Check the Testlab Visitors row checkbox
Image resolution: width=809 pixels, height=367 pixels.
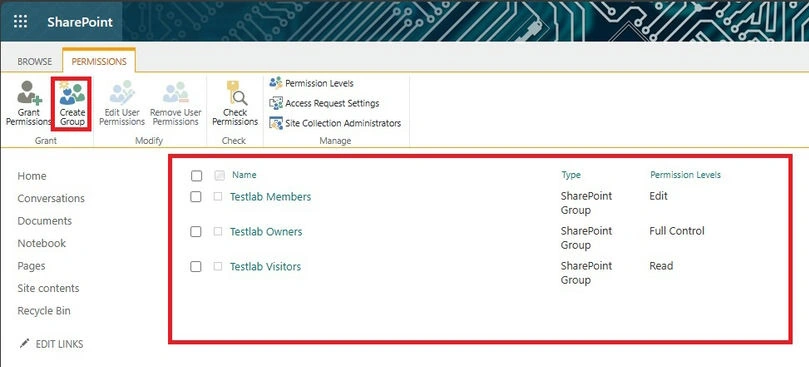pyautogui.click(x=196, y=267)
